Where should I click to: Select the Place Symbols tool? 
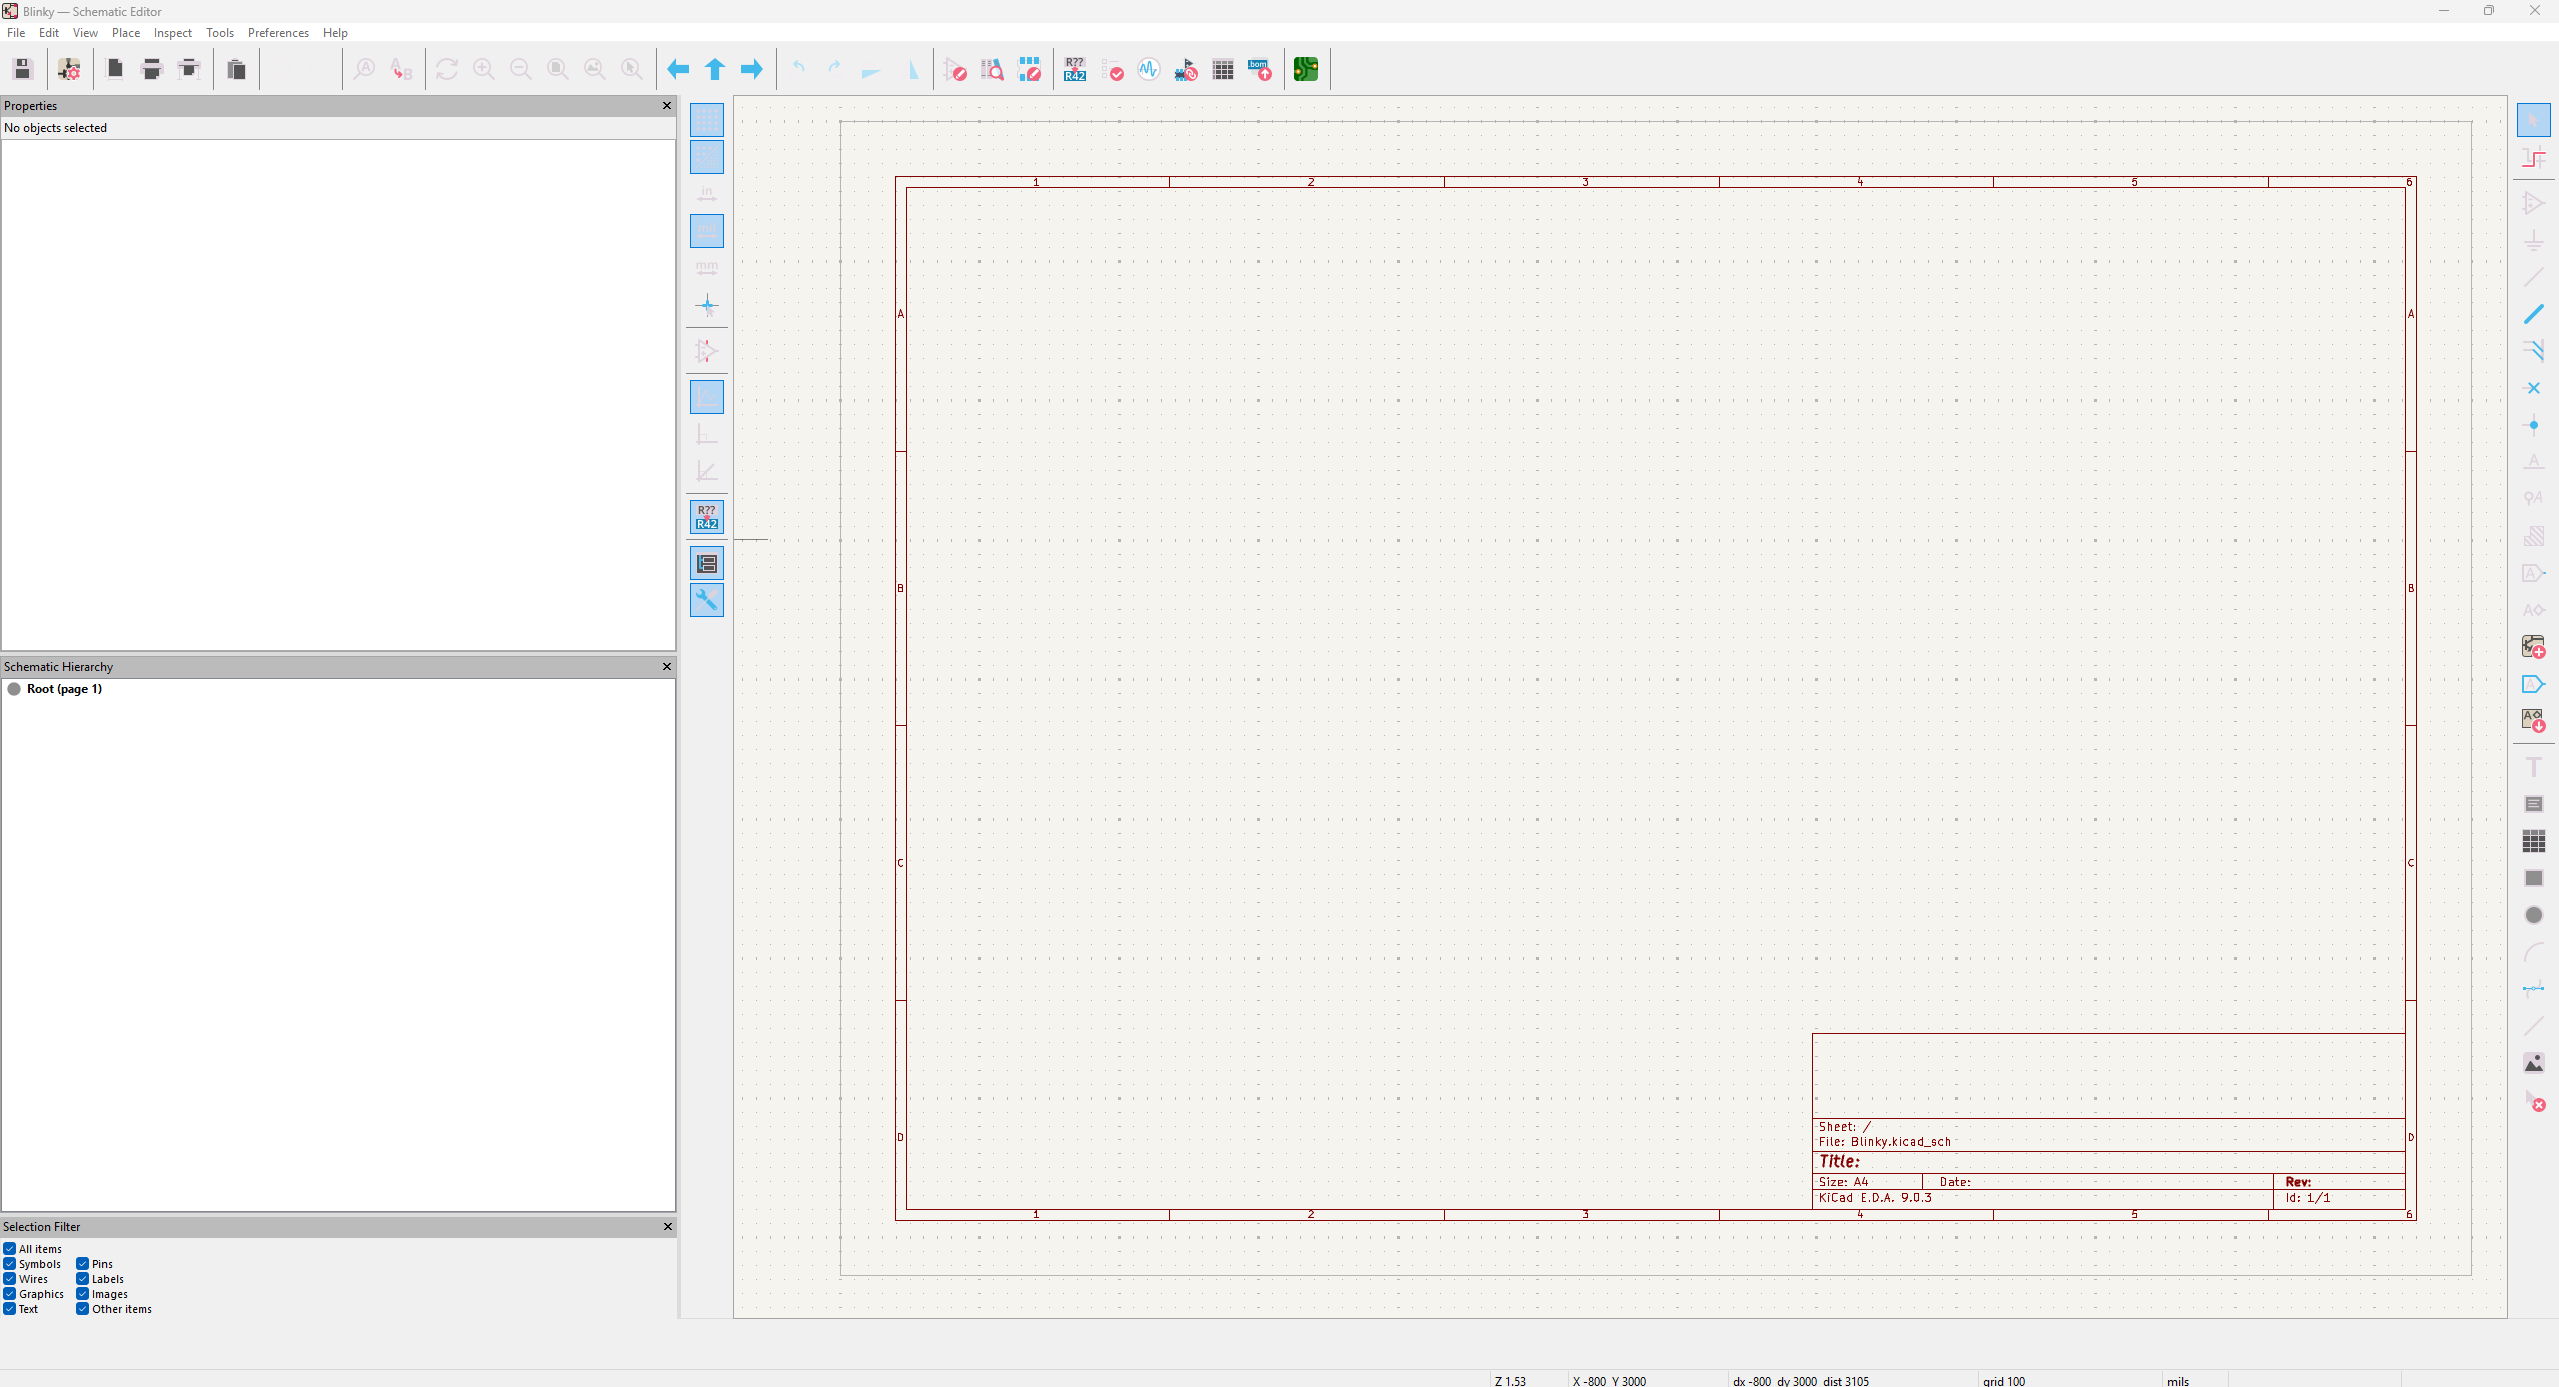[2533, 203]
